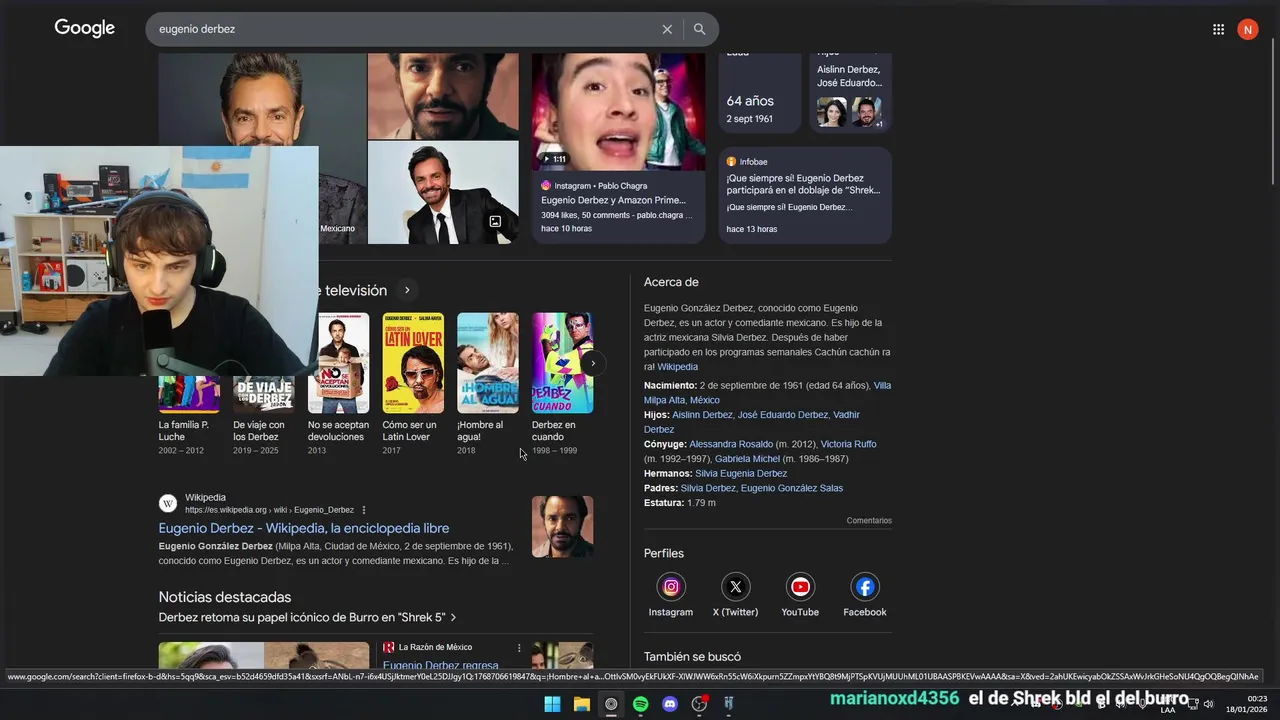Click the Estatura: 1.79 m text

pyautogui.click(x=680, y=503)
